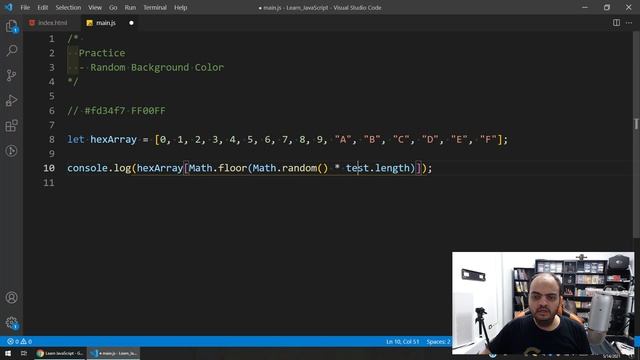Open the errors and warnings status indicator

[19, 341]
